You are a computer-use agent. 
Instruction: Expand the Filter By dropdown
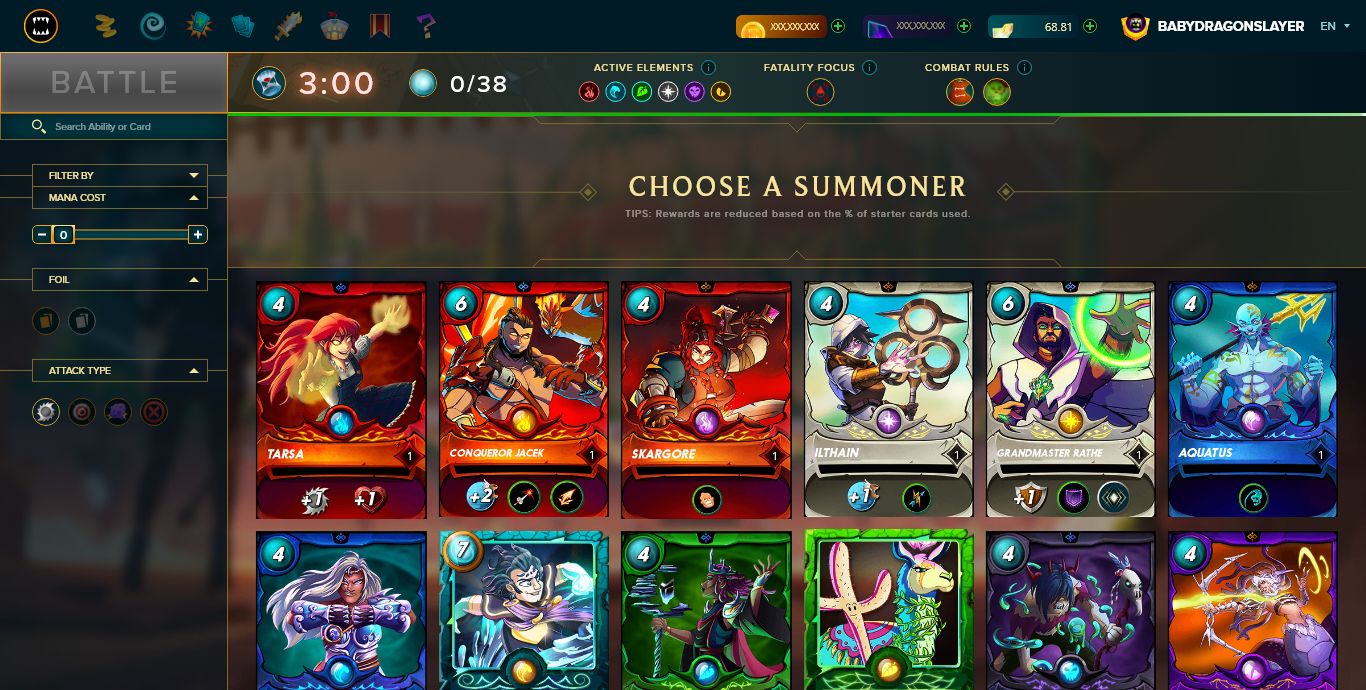point(120,175)
